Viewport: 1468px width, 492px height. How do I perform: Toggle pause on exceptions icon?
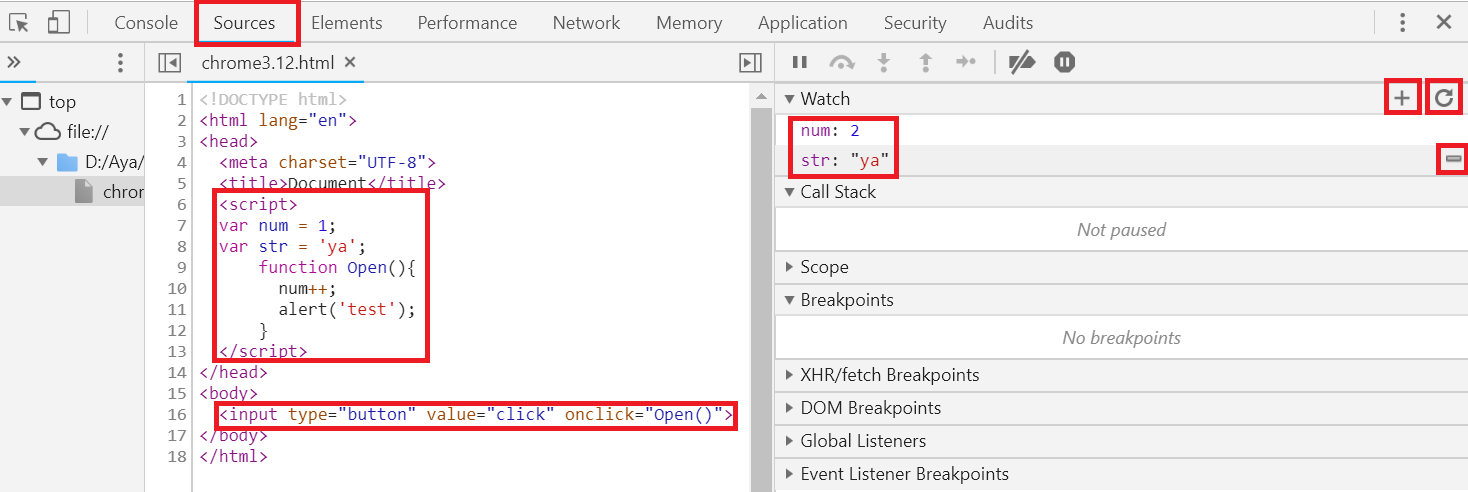point(1064,63)
